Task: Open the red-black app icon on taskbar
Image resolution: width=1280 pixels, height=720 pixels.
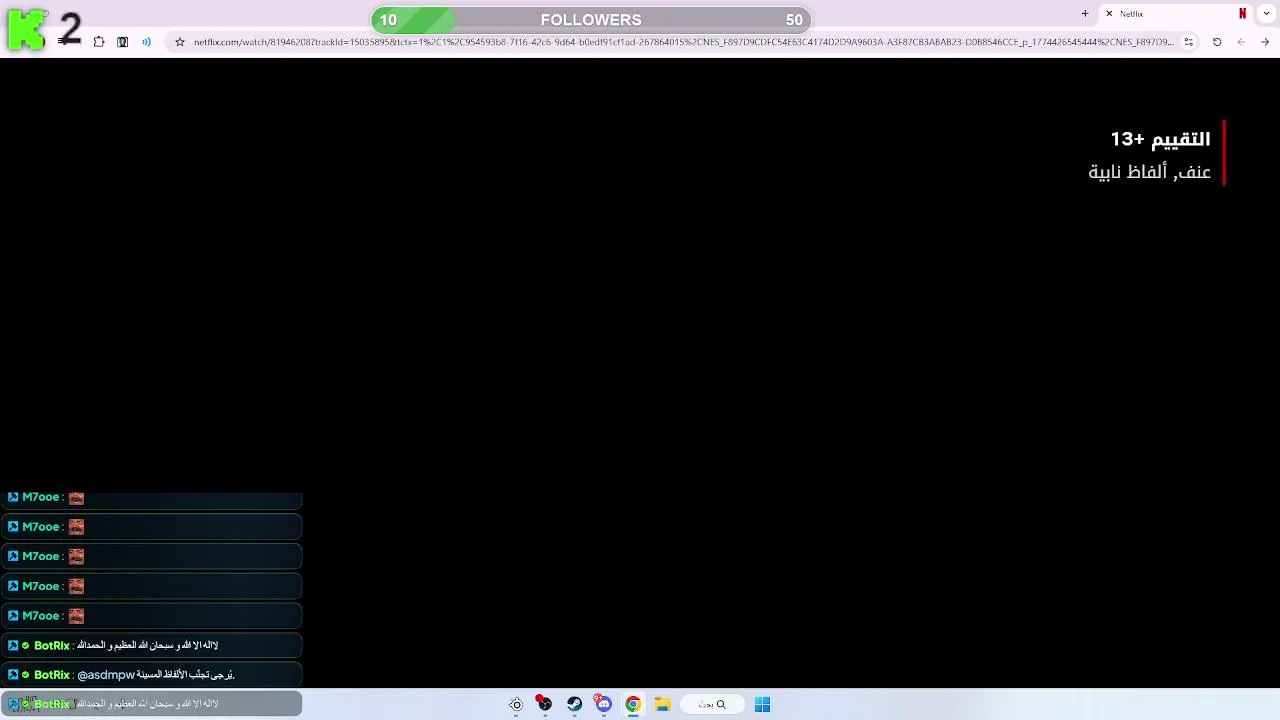Action: pos(544,704)
